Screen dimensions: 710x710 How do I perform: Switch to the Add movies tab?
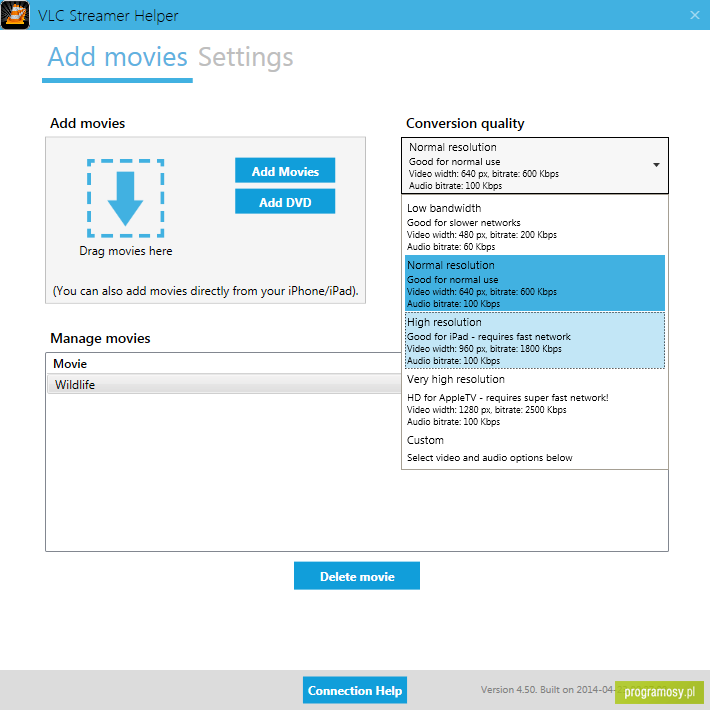click(117, 57)
